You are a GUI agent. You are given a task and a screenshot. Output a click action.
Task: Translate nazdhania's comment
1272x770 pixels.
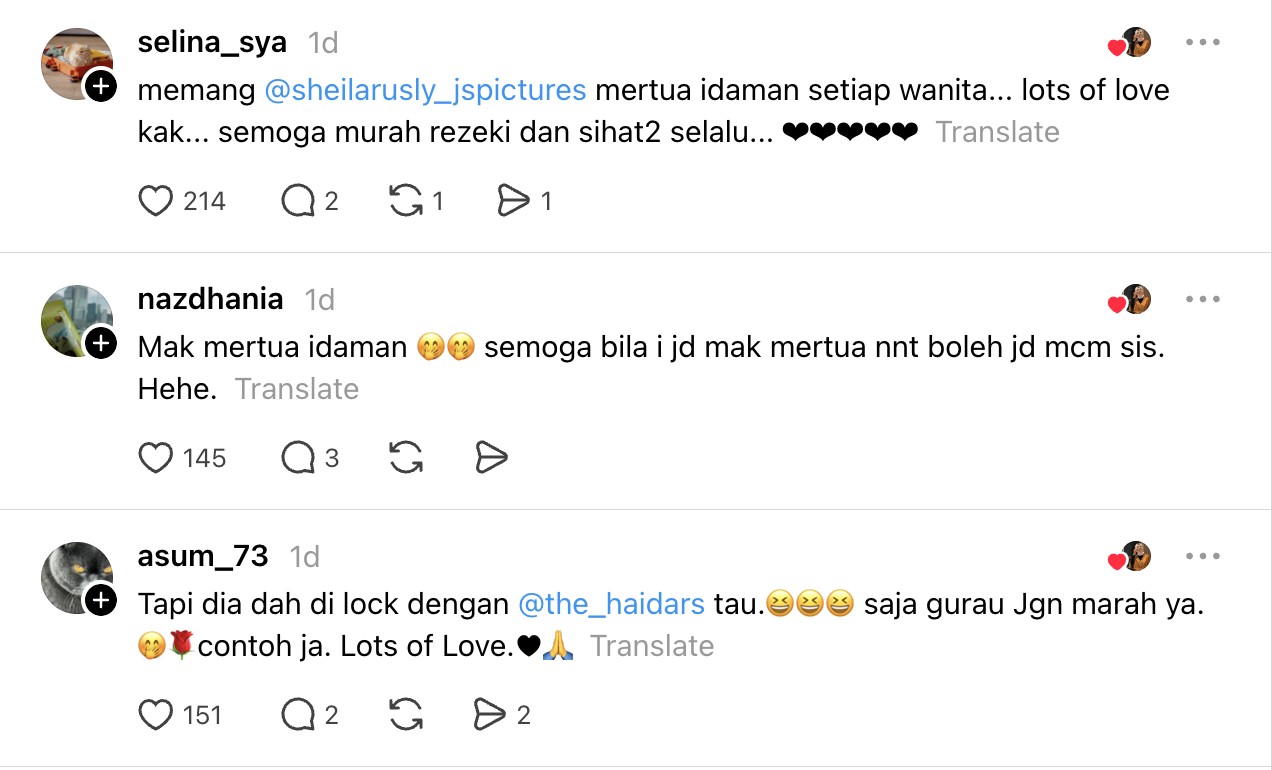point(296,389)
